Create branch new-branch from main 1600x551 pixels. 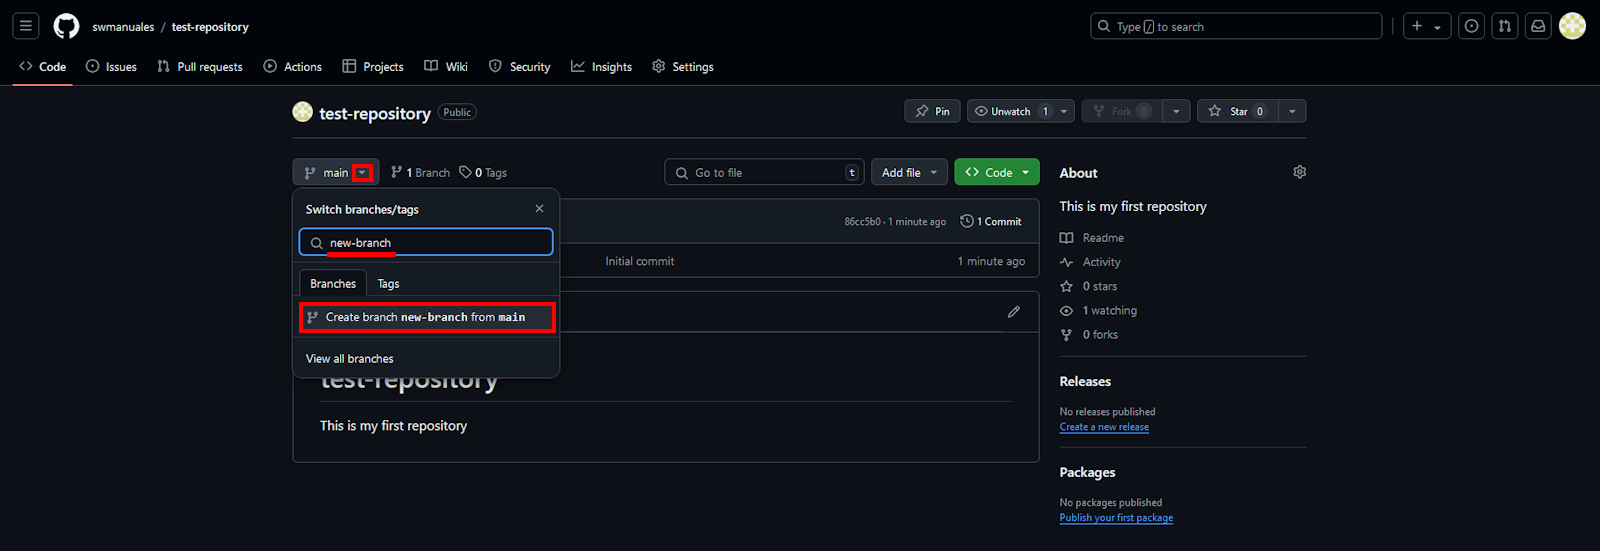427,317
